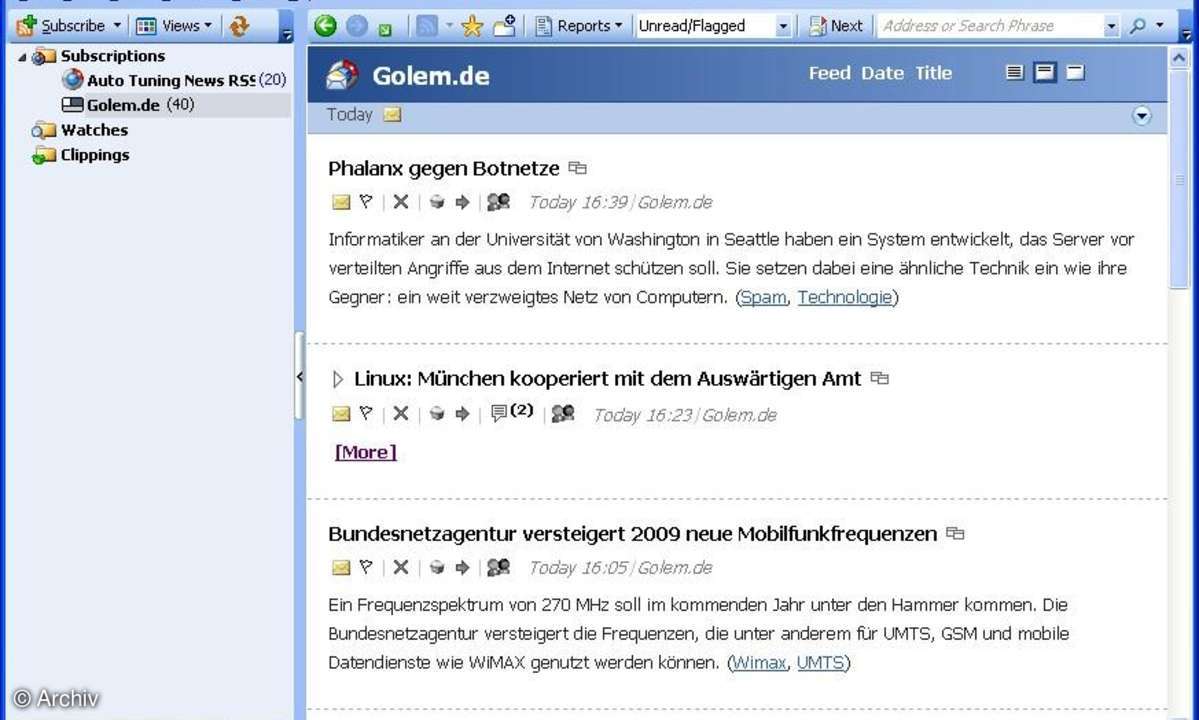Clip the Linux: München article
The width and height of the screenshot is (1199, 720).
pos(437,414)
